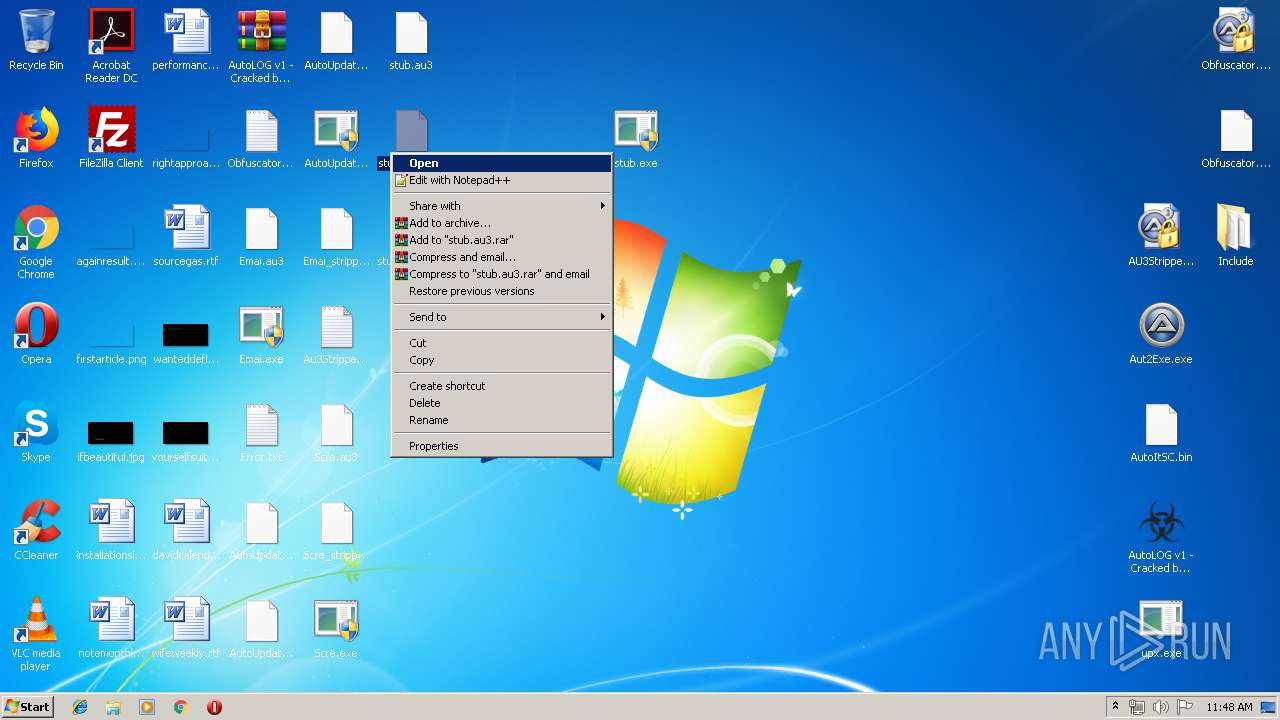Select the Emai.au3 file icon

click(261, 236)
